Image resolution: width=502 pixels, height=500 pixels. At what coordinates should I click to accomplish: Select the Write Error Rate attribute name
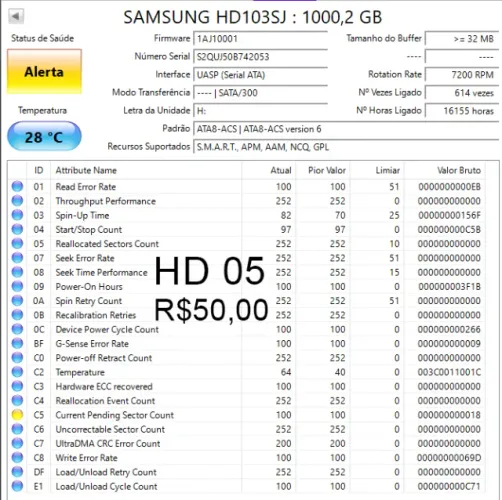tap(86, 458)
